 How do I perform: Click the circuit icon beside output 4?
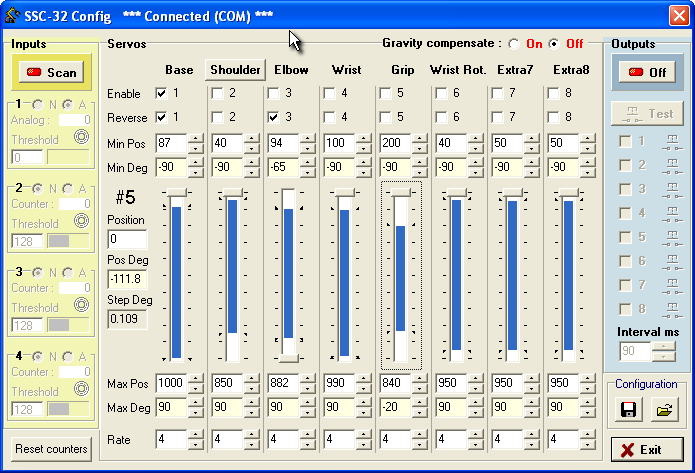672,214
